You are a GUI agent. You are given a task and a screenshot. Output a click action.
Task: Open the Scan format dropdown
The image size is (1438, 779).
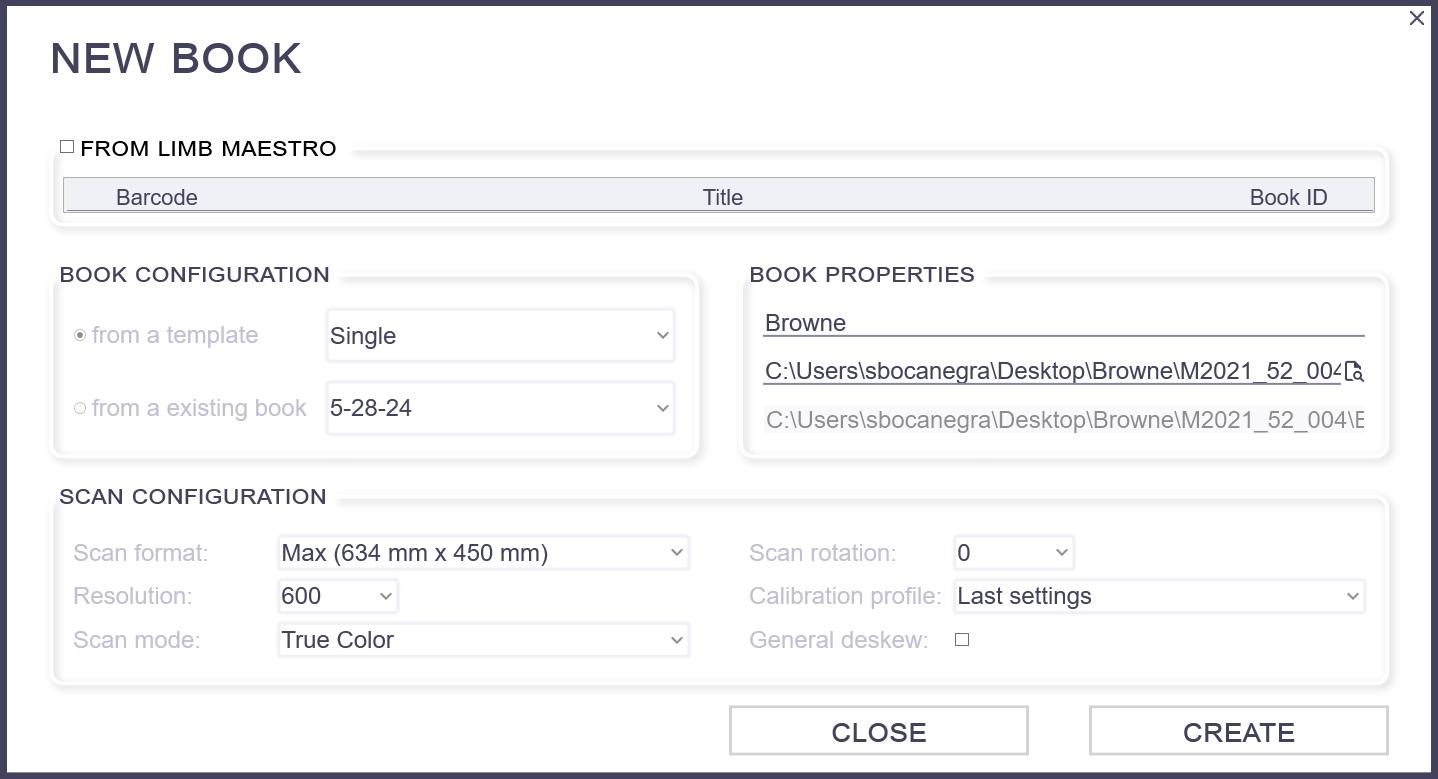482,551
